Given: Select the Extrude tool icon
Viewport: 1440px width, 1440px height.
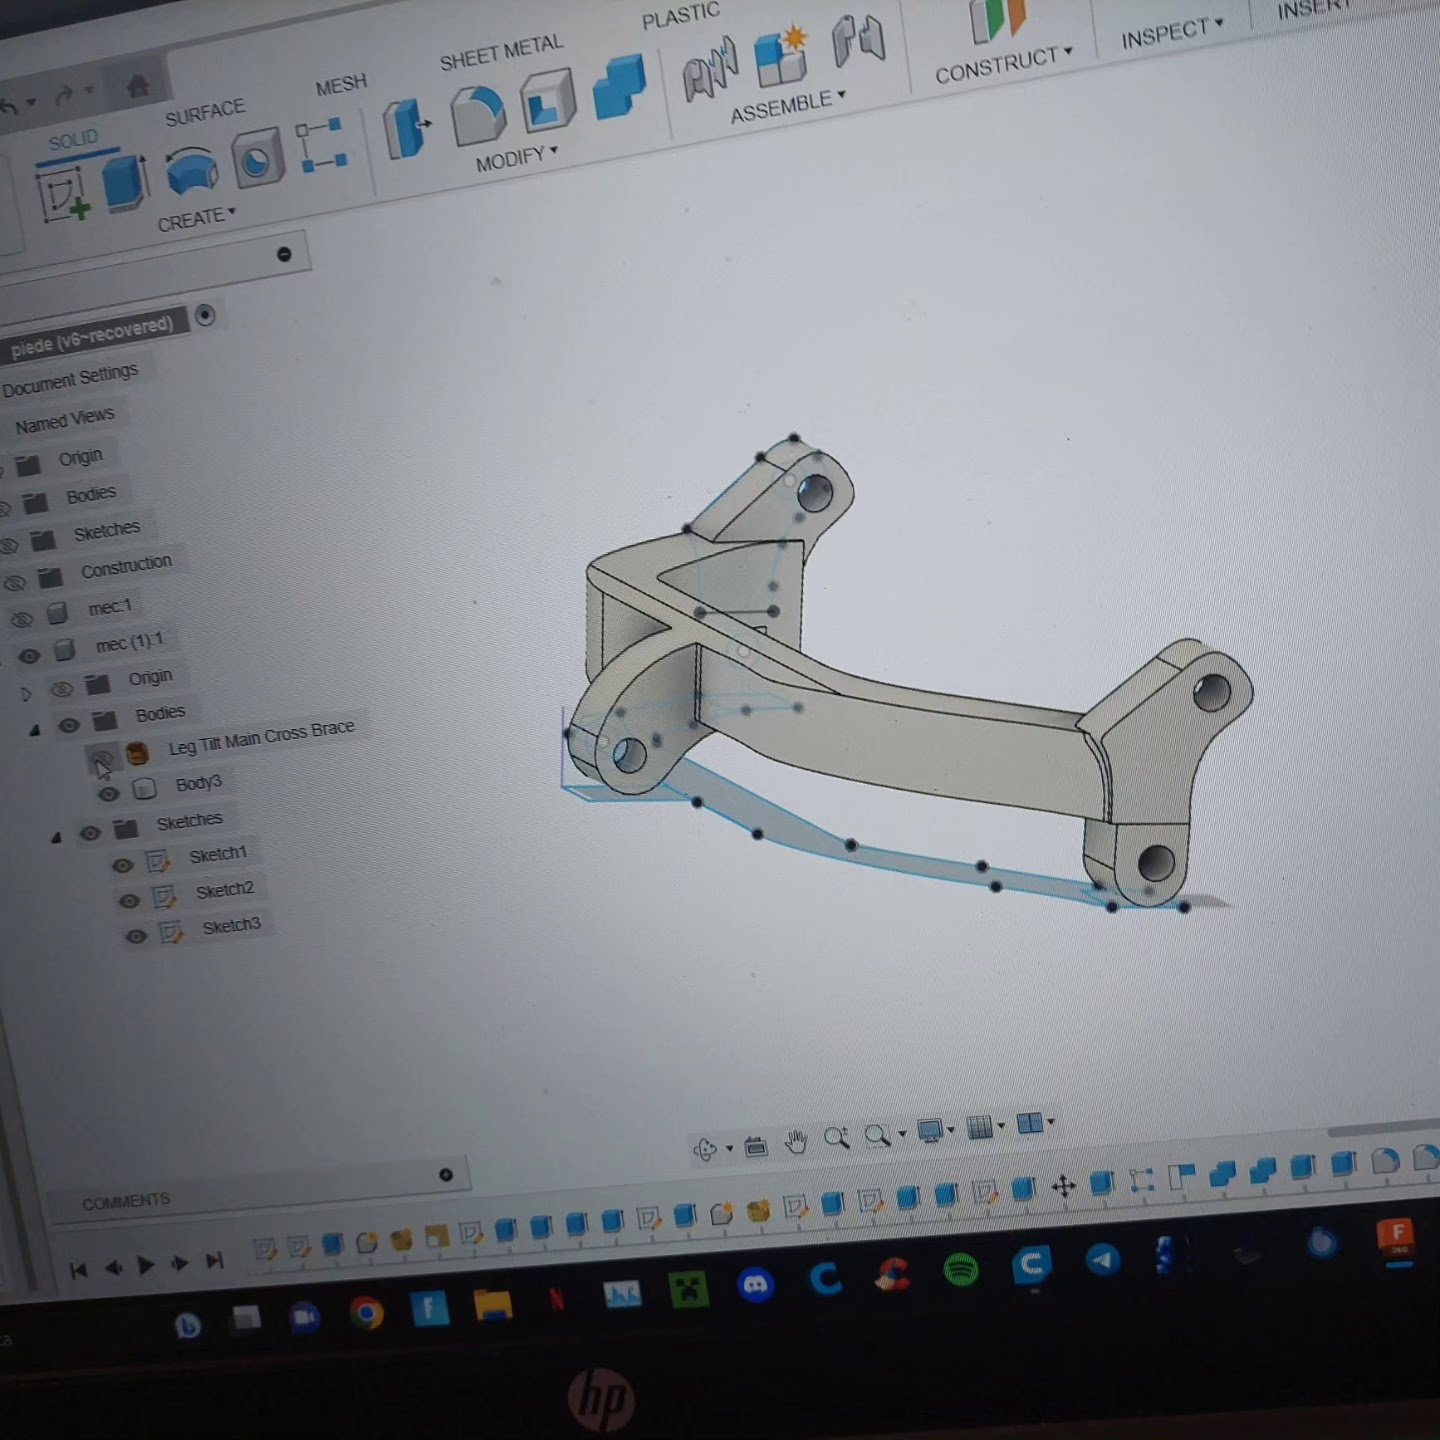Looking at the screenshot, I should 125,182.
